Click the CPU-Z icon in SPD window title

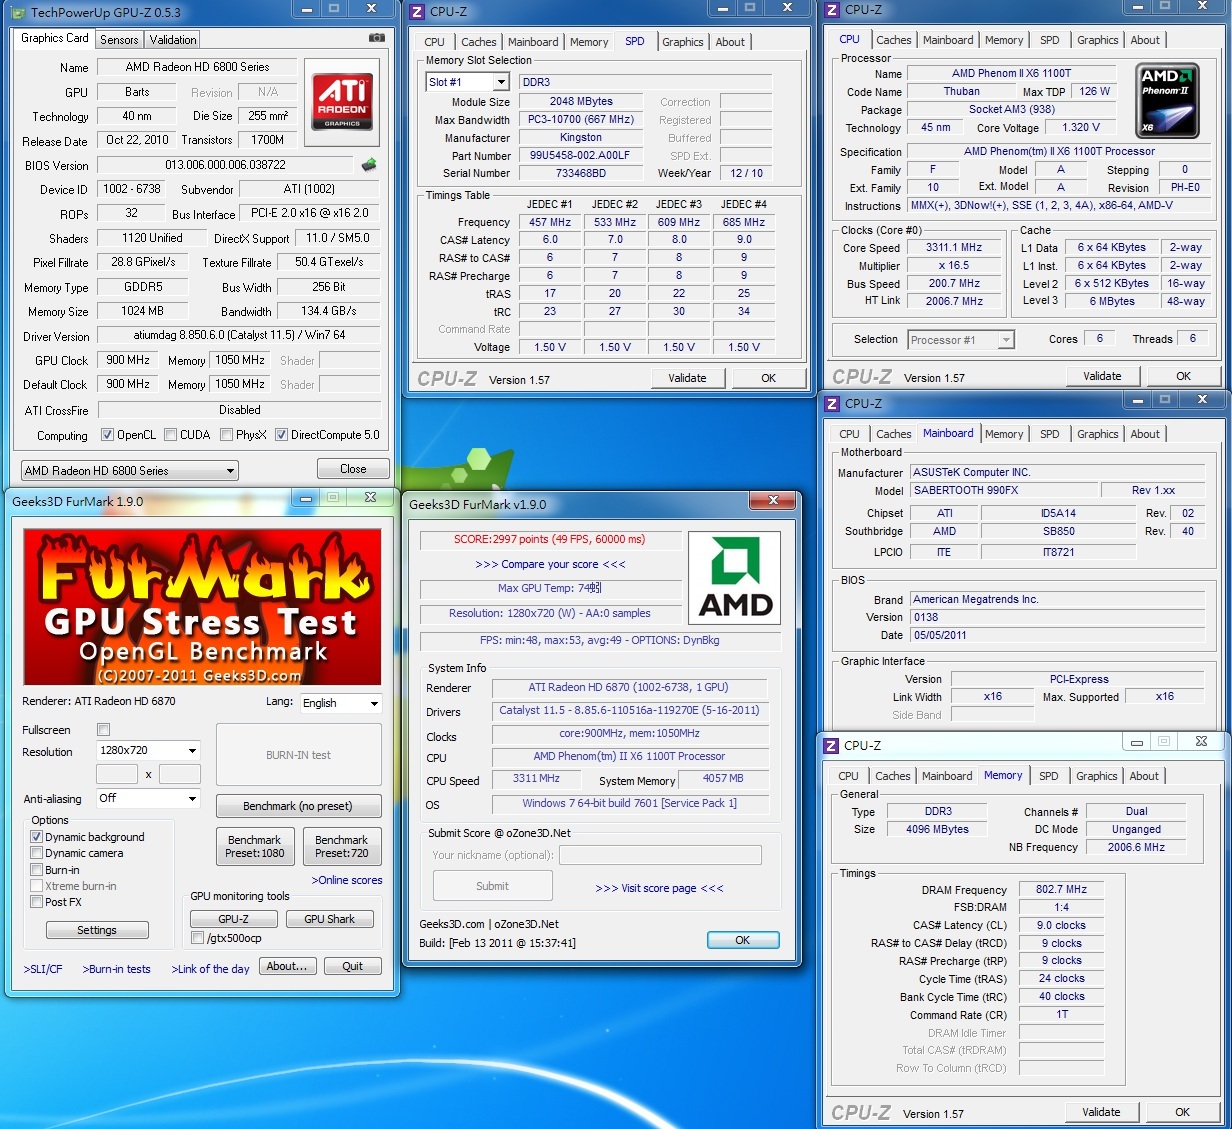(418, 11)
